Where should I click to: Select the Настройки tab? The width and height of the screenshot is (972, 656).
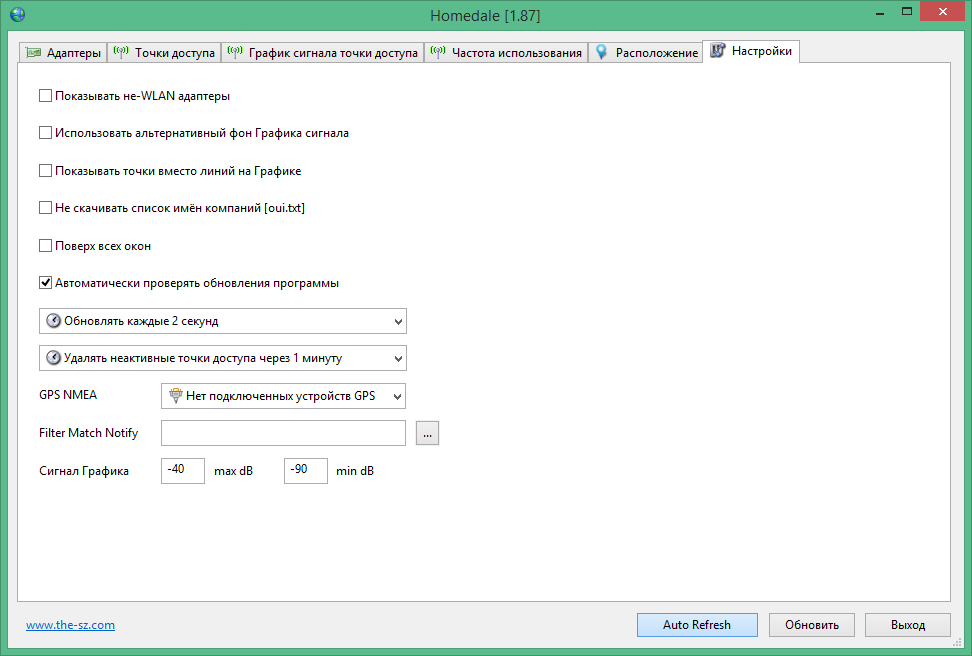pyautogui.click(x=761, y=51)
